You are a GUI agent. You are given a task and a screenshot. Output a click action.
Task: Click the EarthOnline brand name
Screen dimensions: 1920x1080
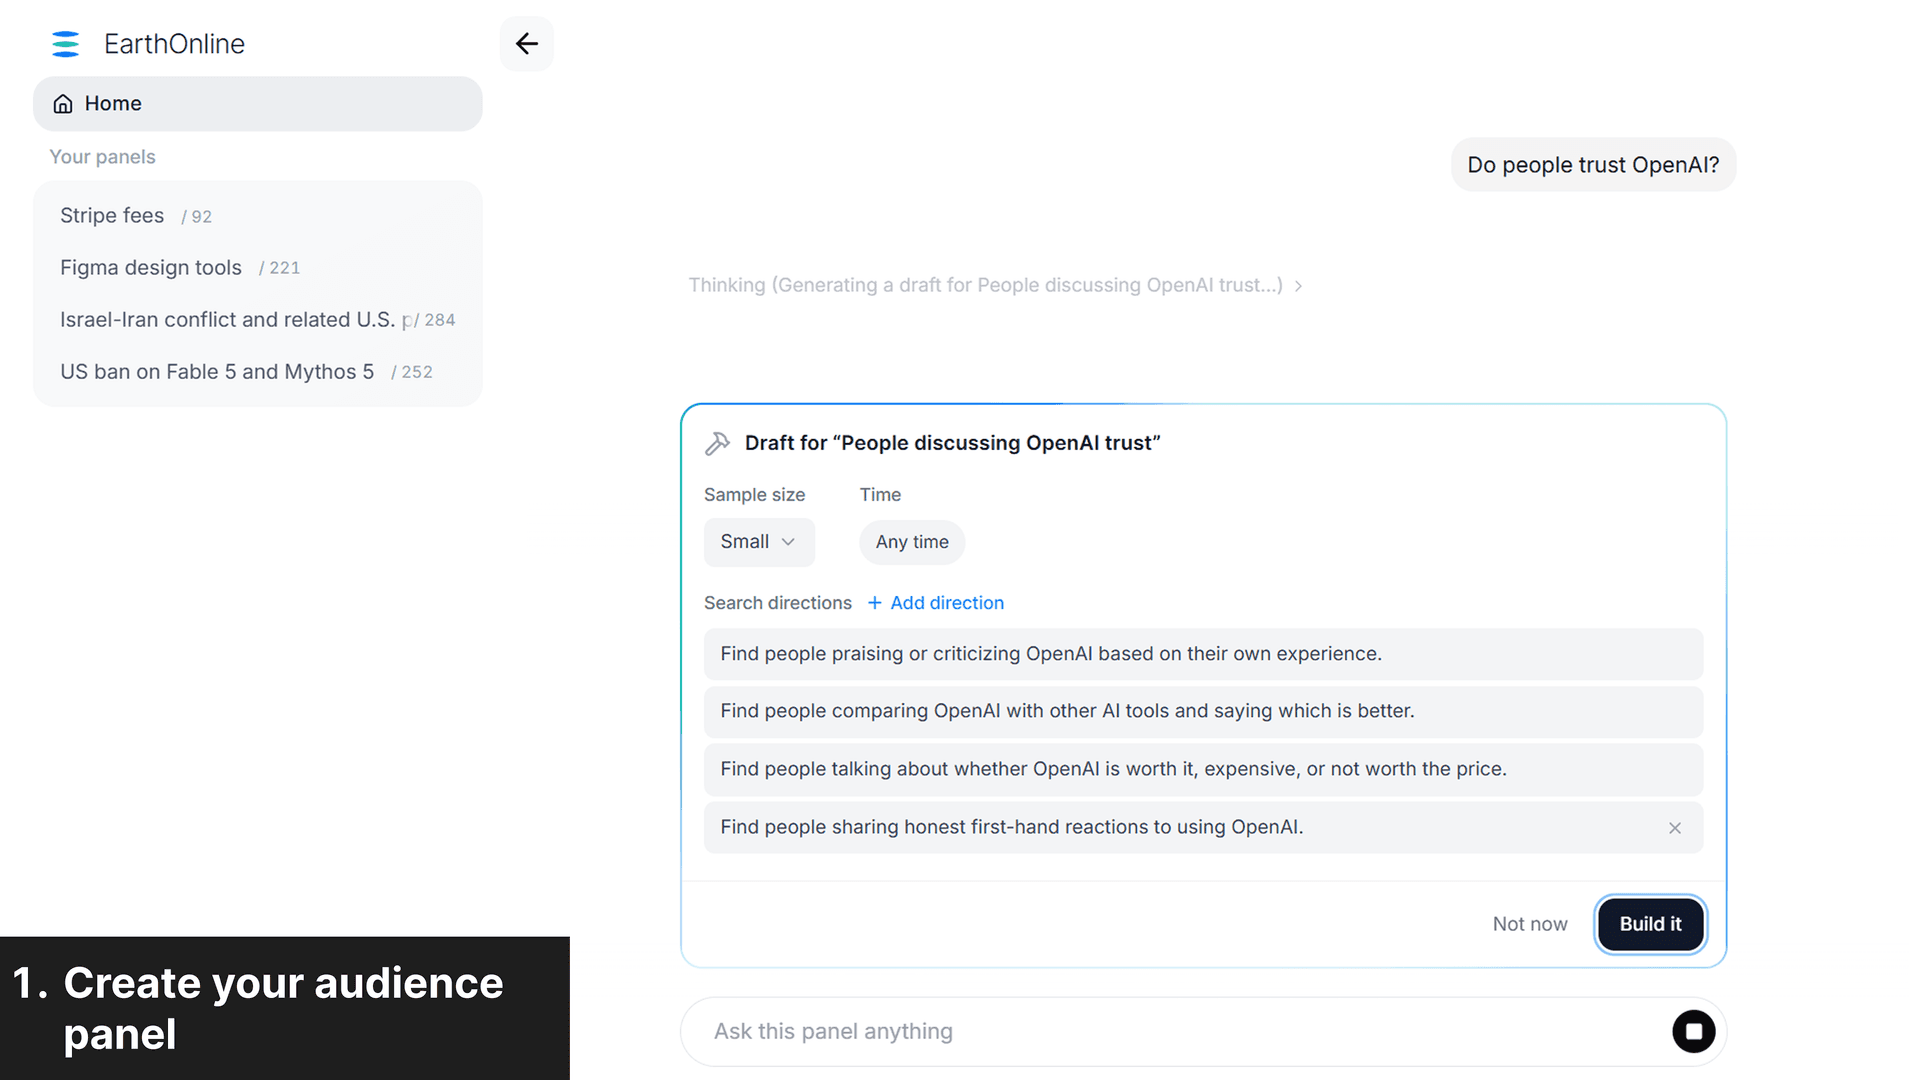tap(174, 44)
